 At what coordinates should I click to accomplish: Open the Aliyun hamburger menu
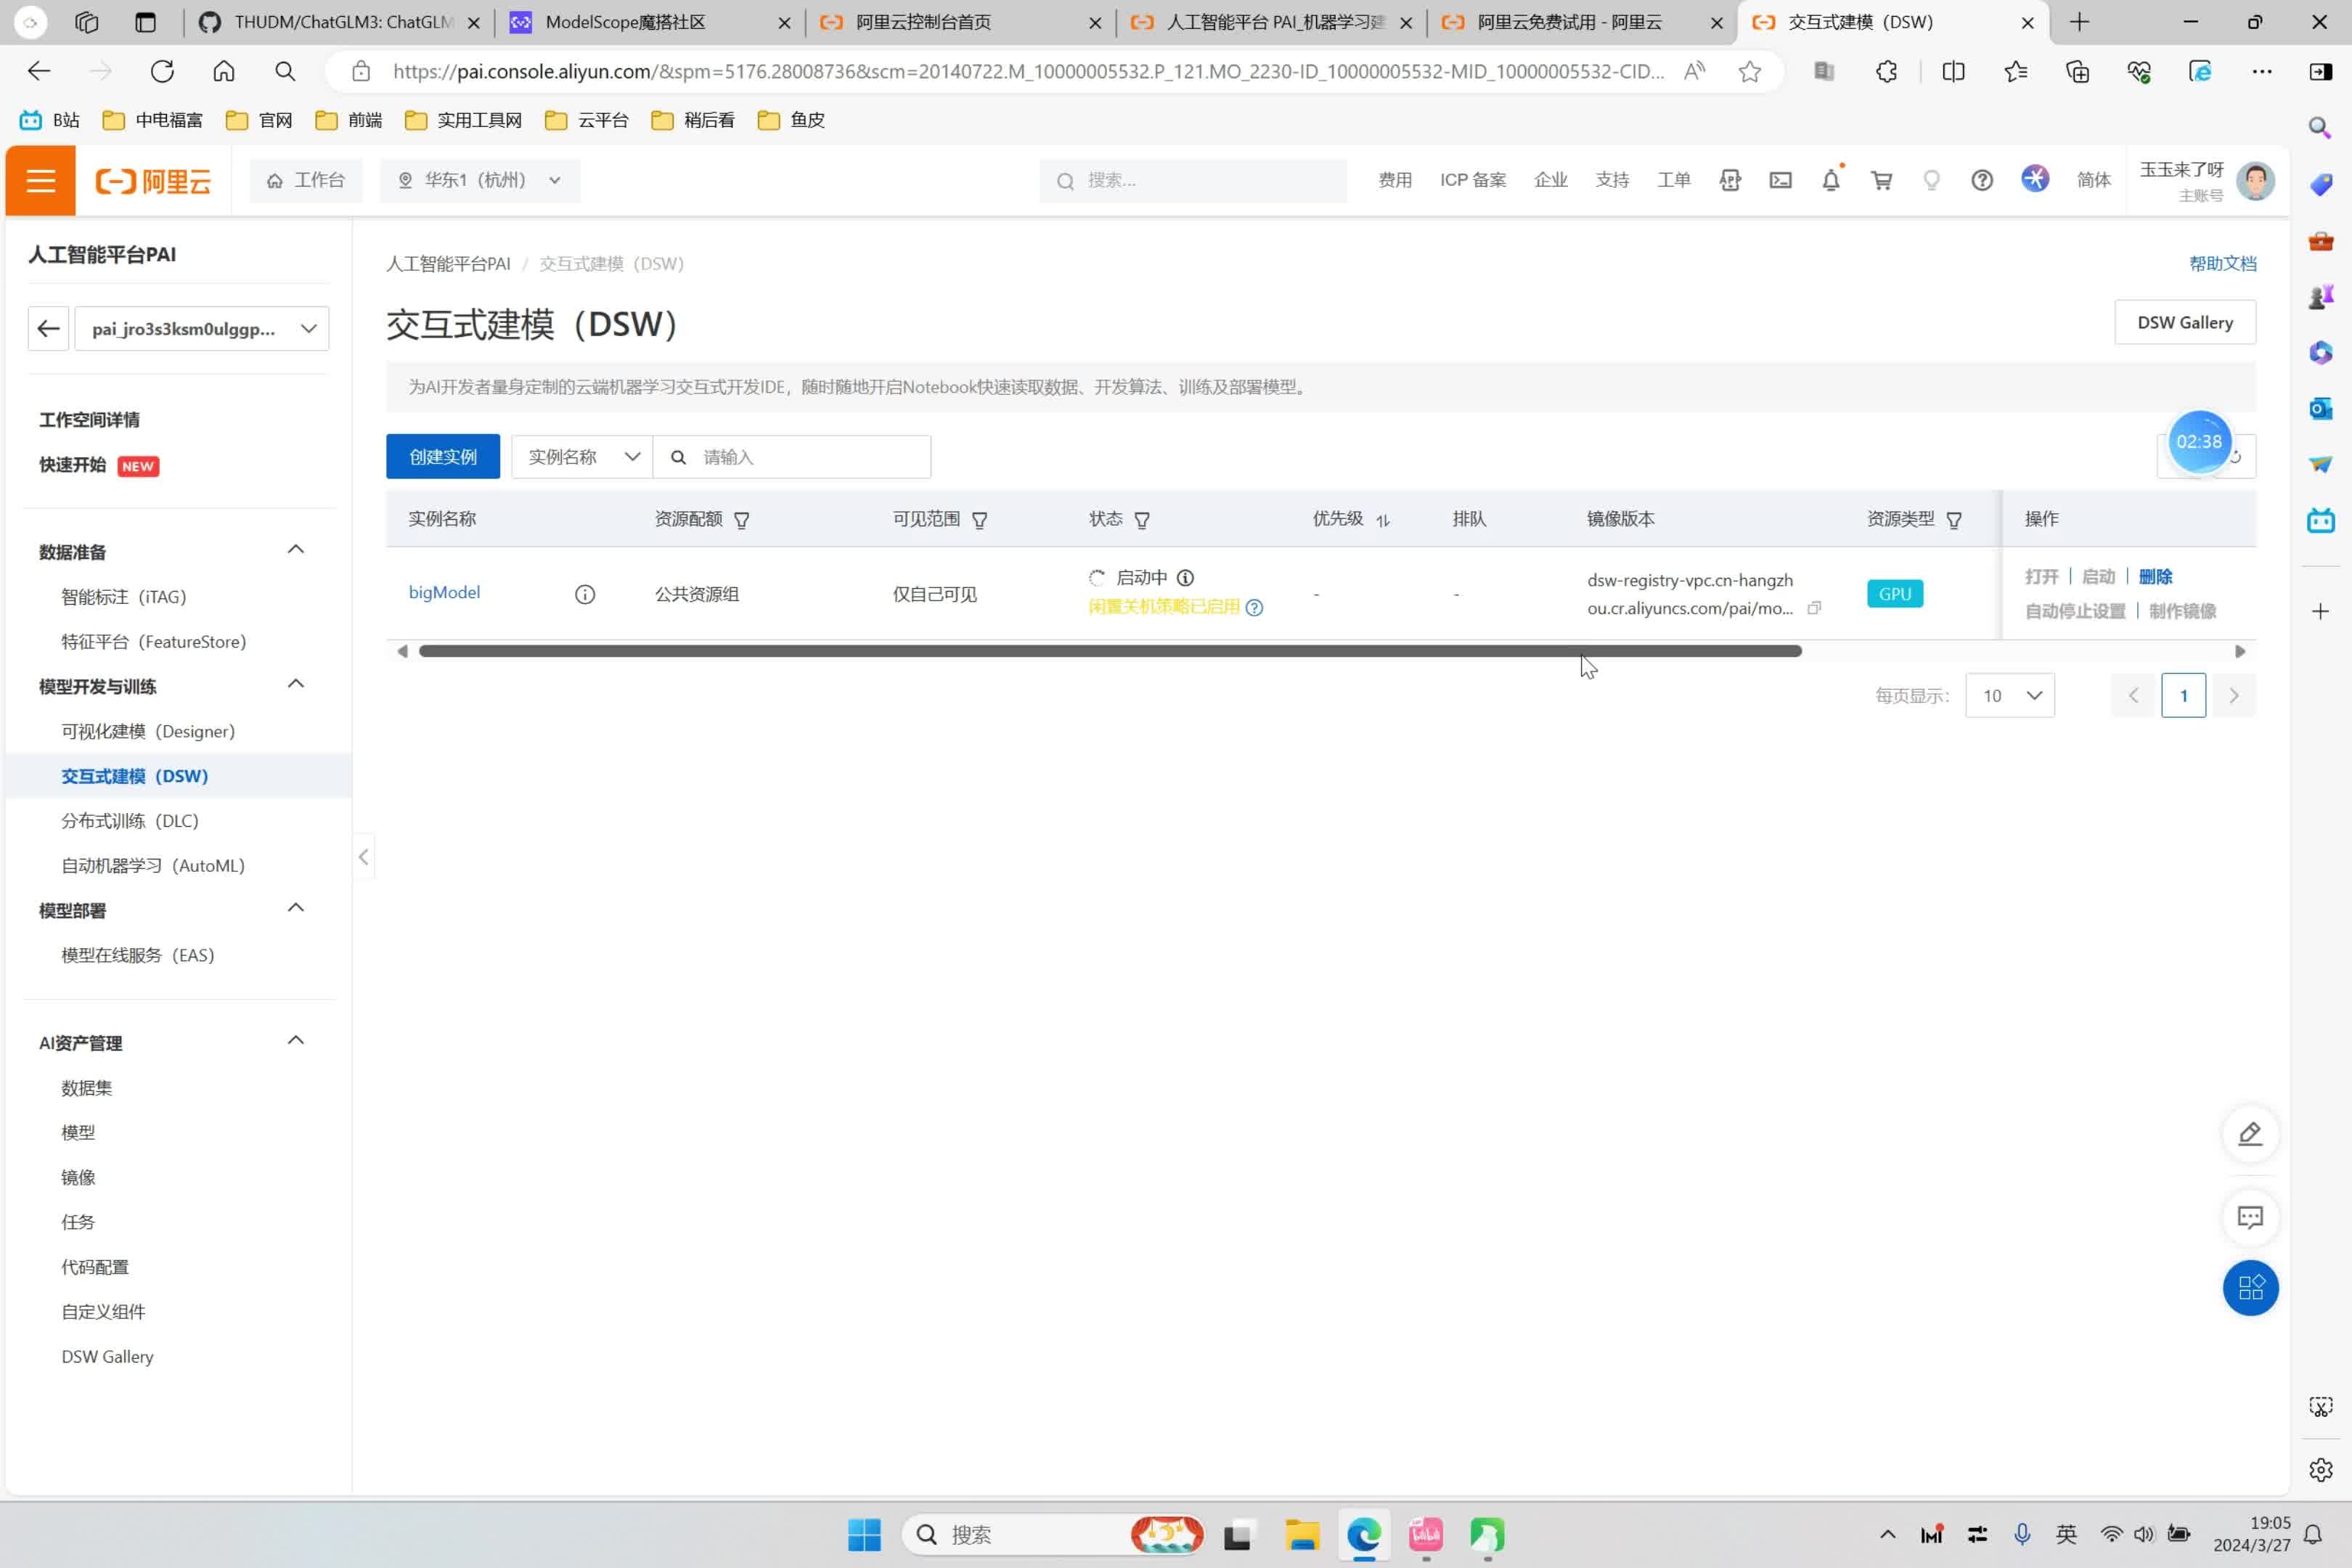[40, 180]
